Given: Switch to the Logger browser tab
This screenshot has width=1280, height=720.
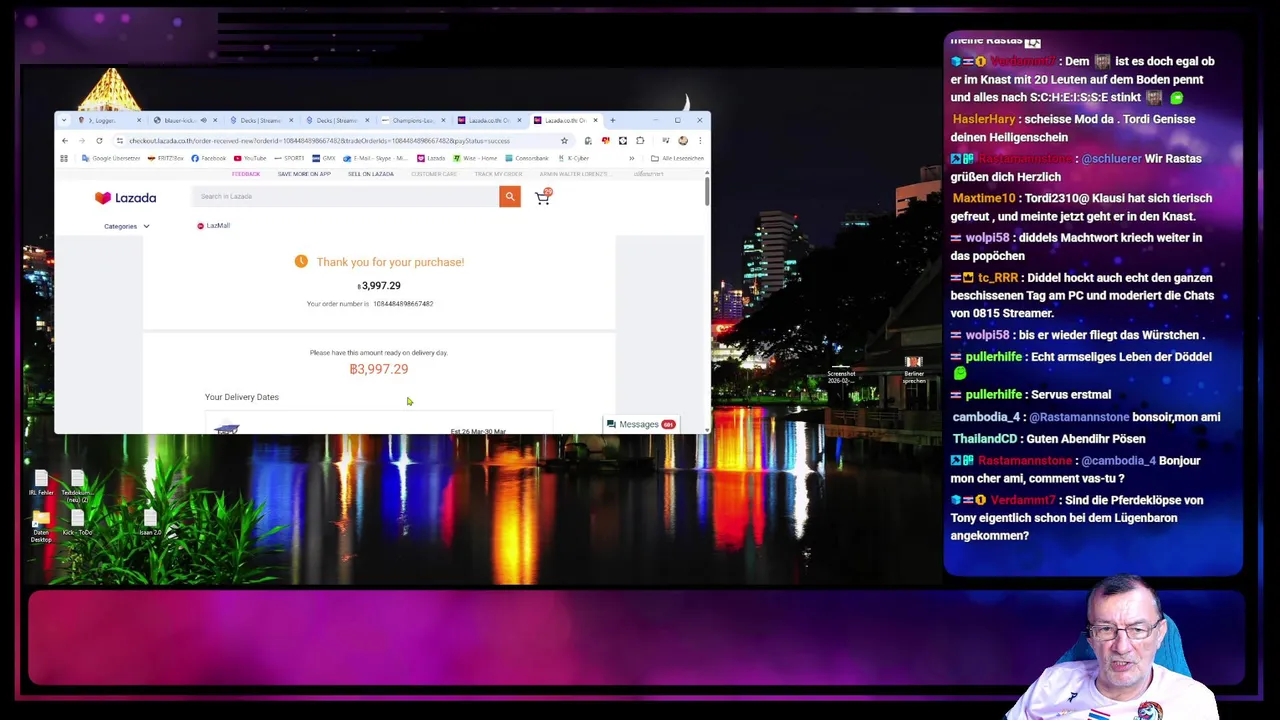Looking at the screenshot, I should coord(108,120).
